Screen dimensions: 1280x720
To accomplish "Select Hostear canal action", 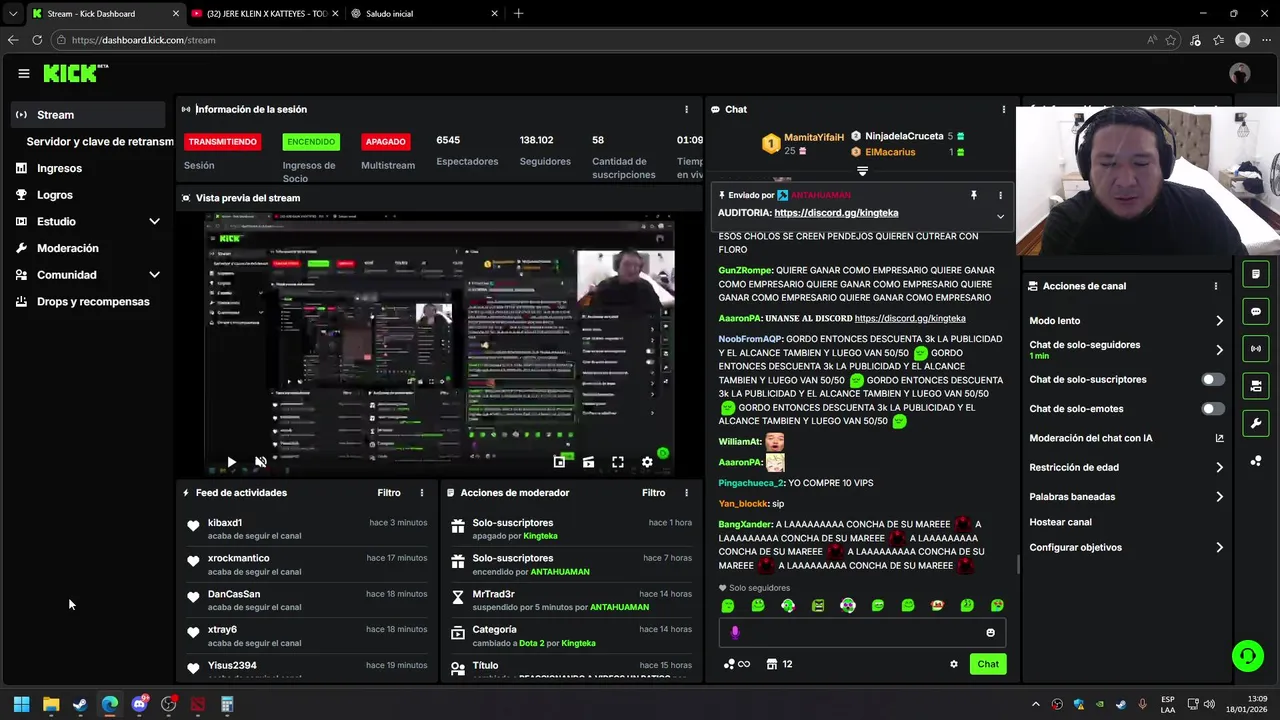I will pos(1060,522).
